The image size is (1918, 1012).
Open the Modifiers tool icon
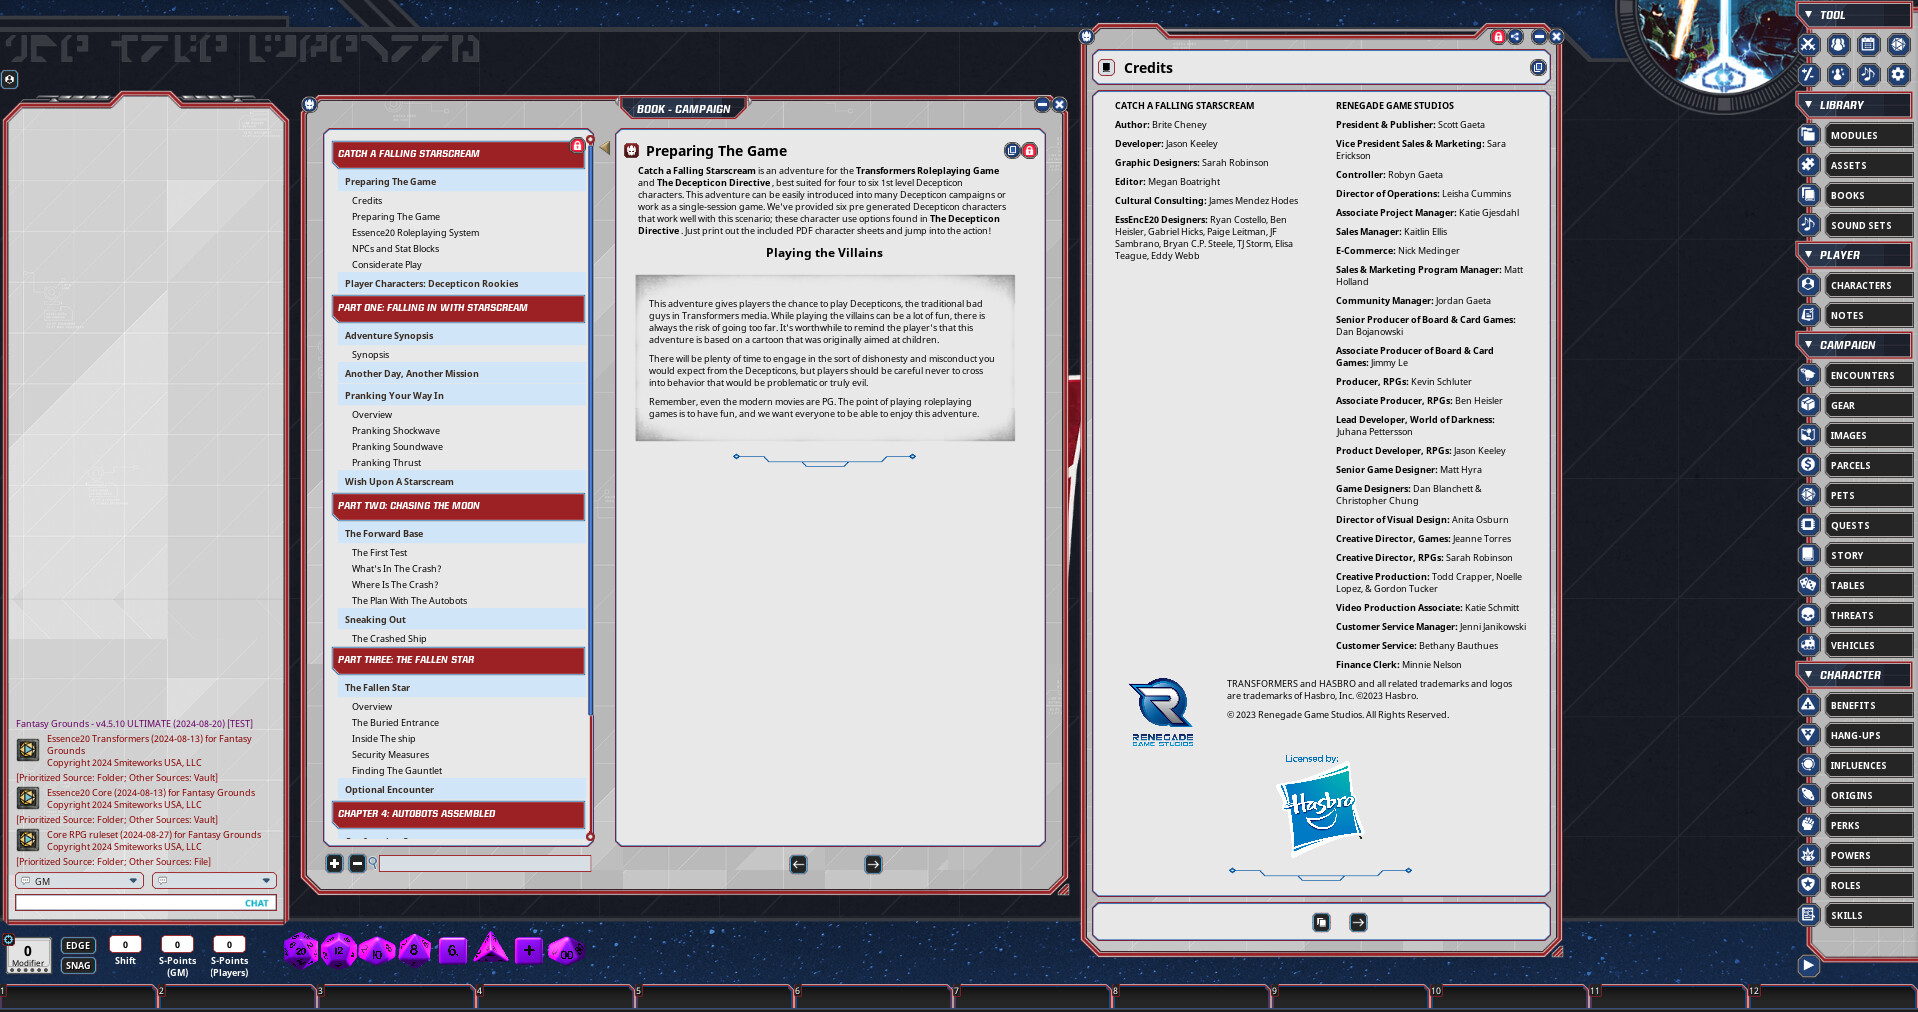[x=1808, y=74]
